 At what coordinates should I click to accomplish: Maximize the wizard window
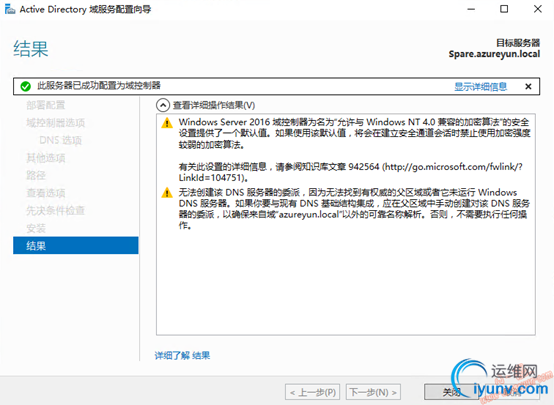coord(504,9)
